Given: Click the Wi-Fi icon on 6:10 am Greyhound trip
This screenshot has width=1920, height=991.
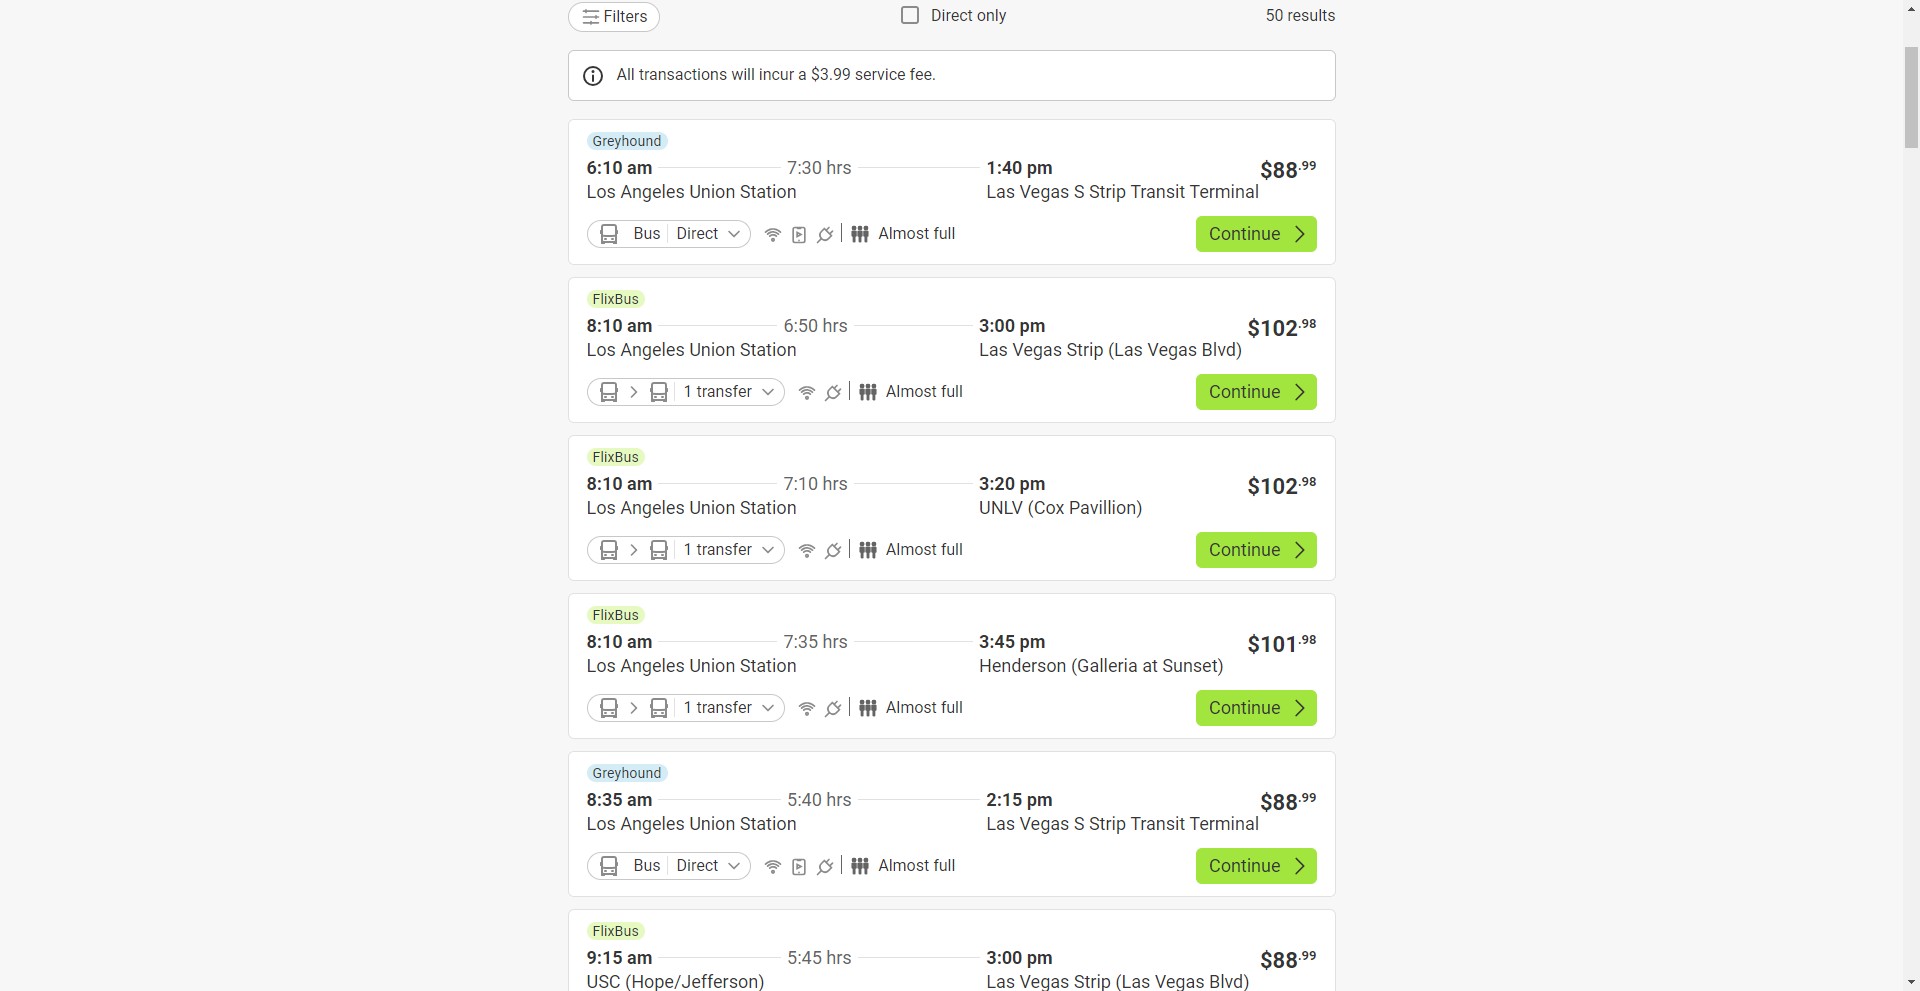Looking at the screenshot, I should 772,235.
